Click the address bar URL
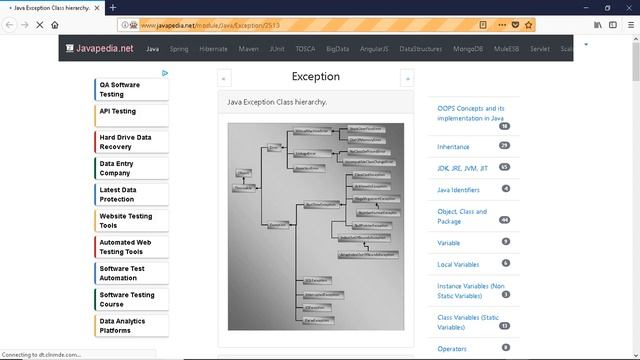This screenshot has width=640, height=360. (x=210, y=25)
